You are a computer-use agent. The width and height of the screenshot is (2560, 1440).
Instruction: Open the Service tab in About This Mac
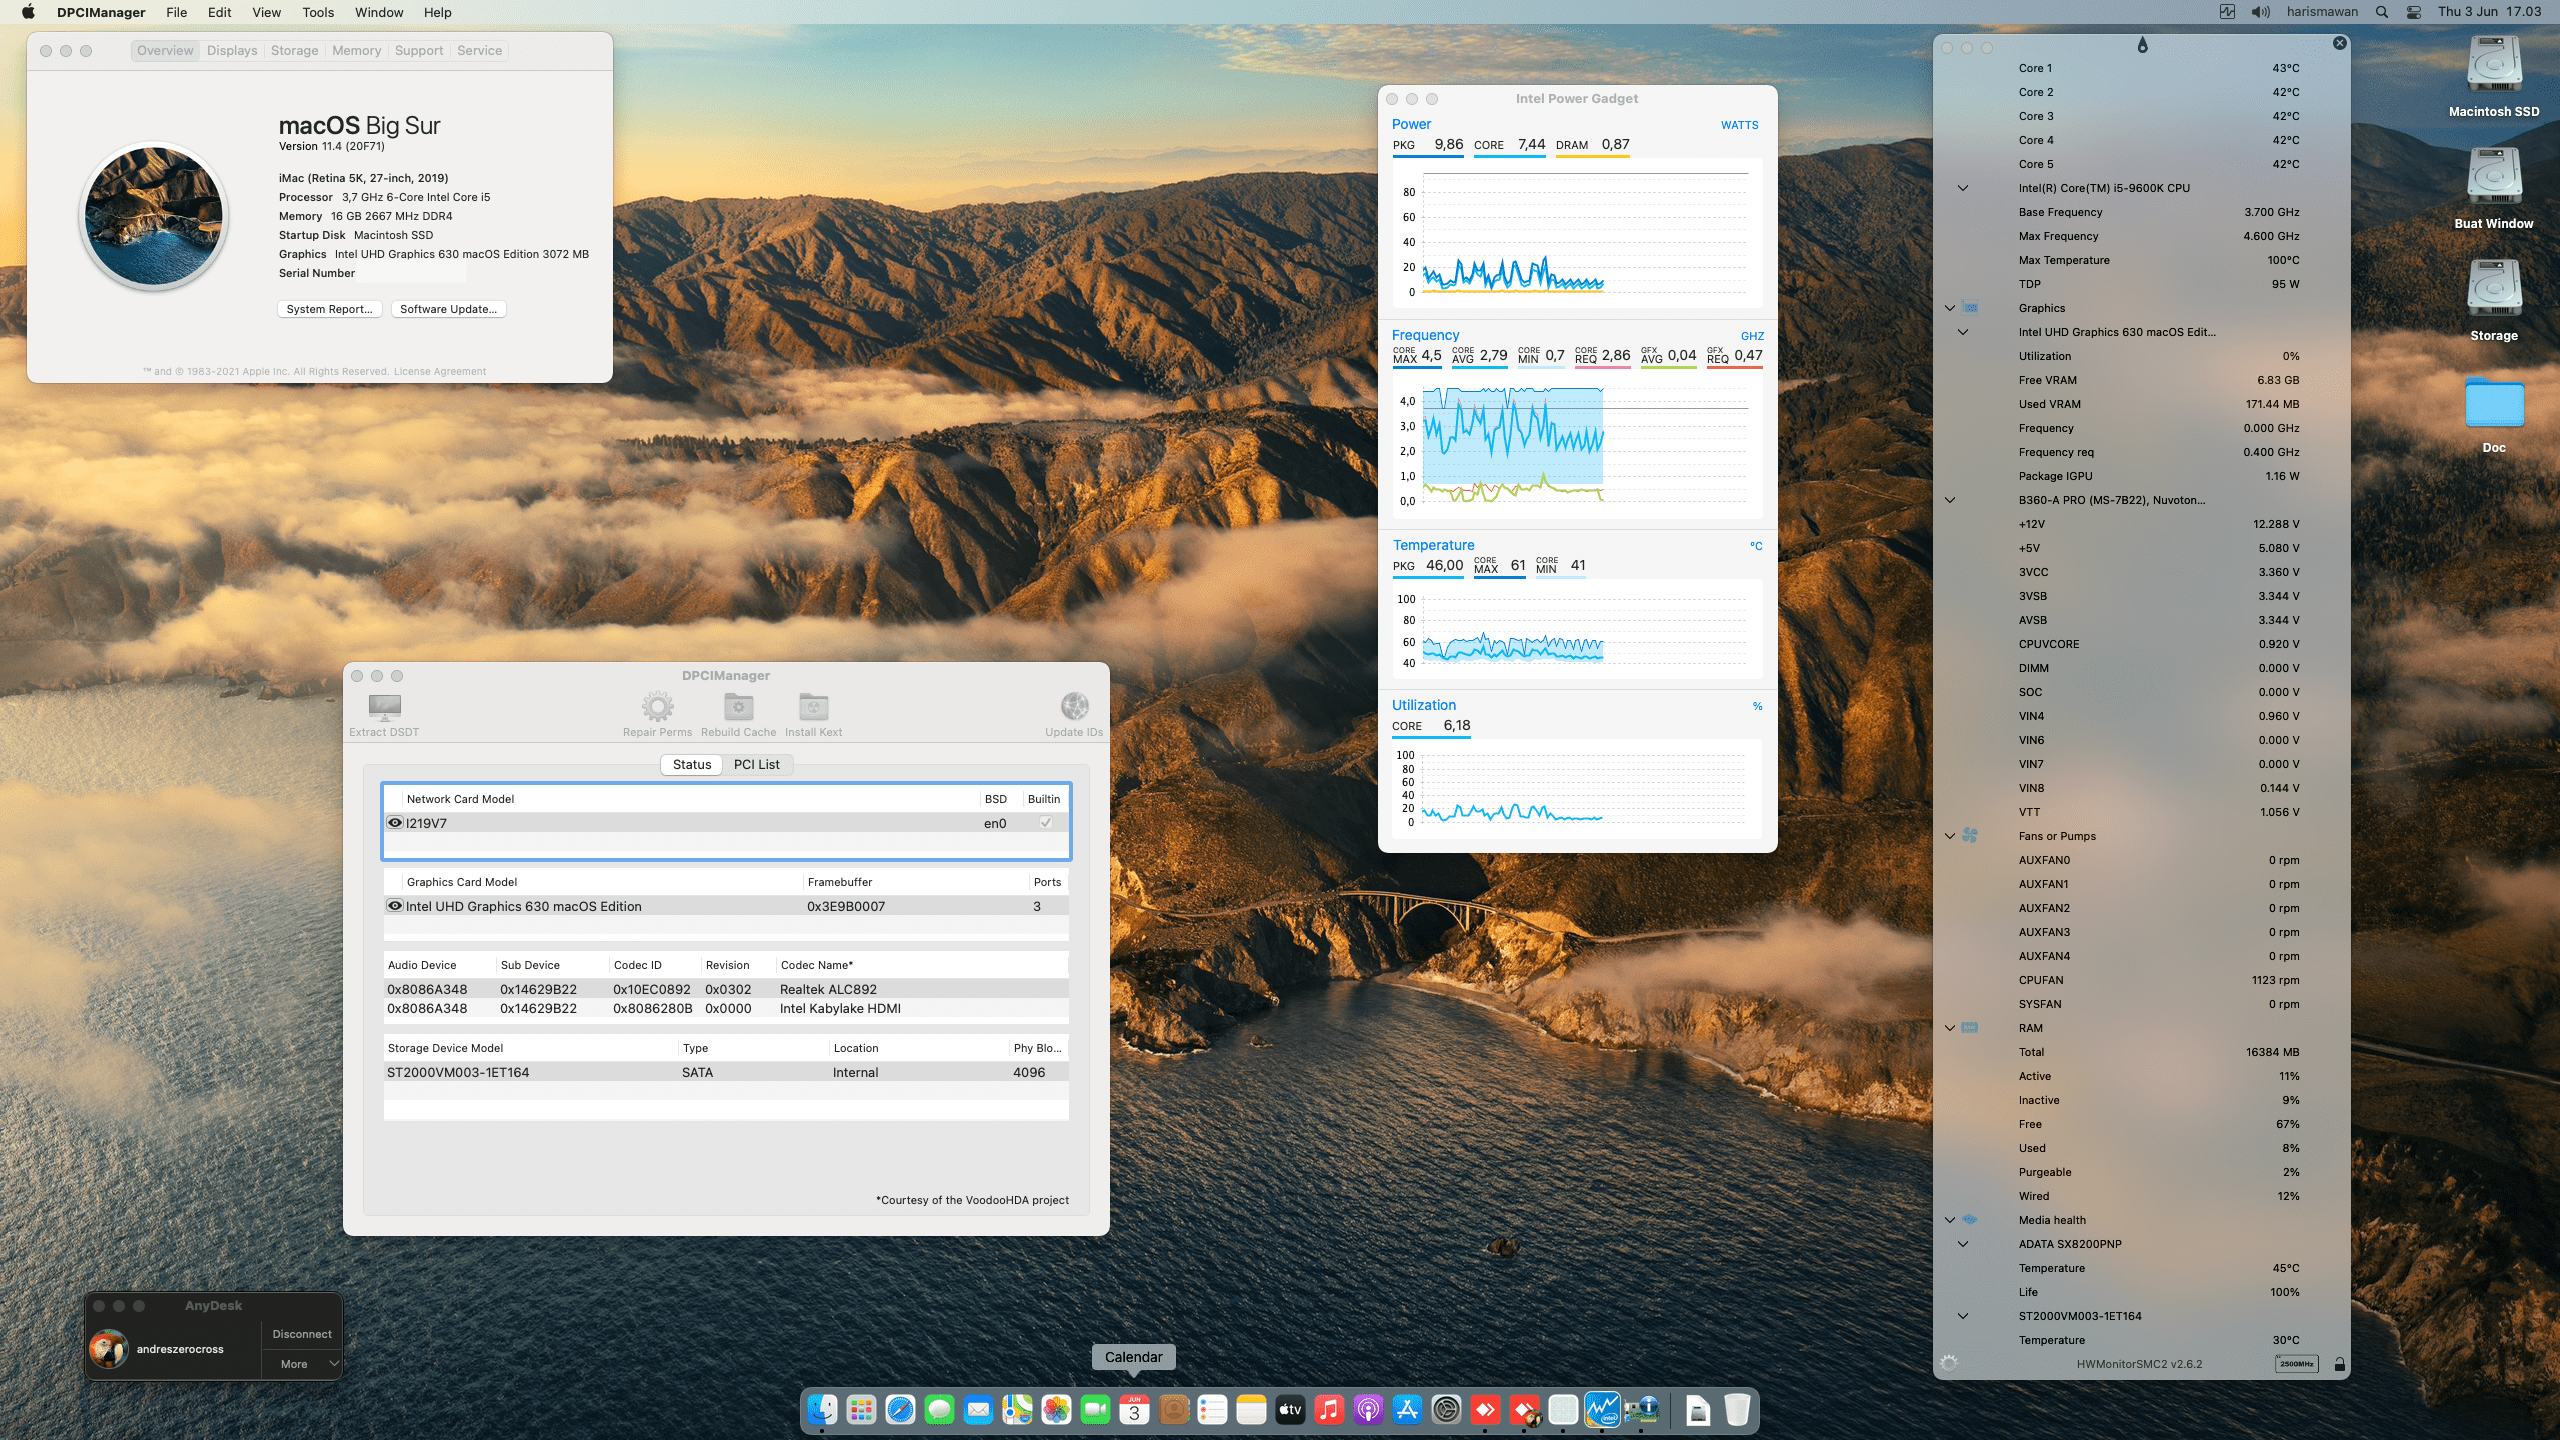(479, 51)
